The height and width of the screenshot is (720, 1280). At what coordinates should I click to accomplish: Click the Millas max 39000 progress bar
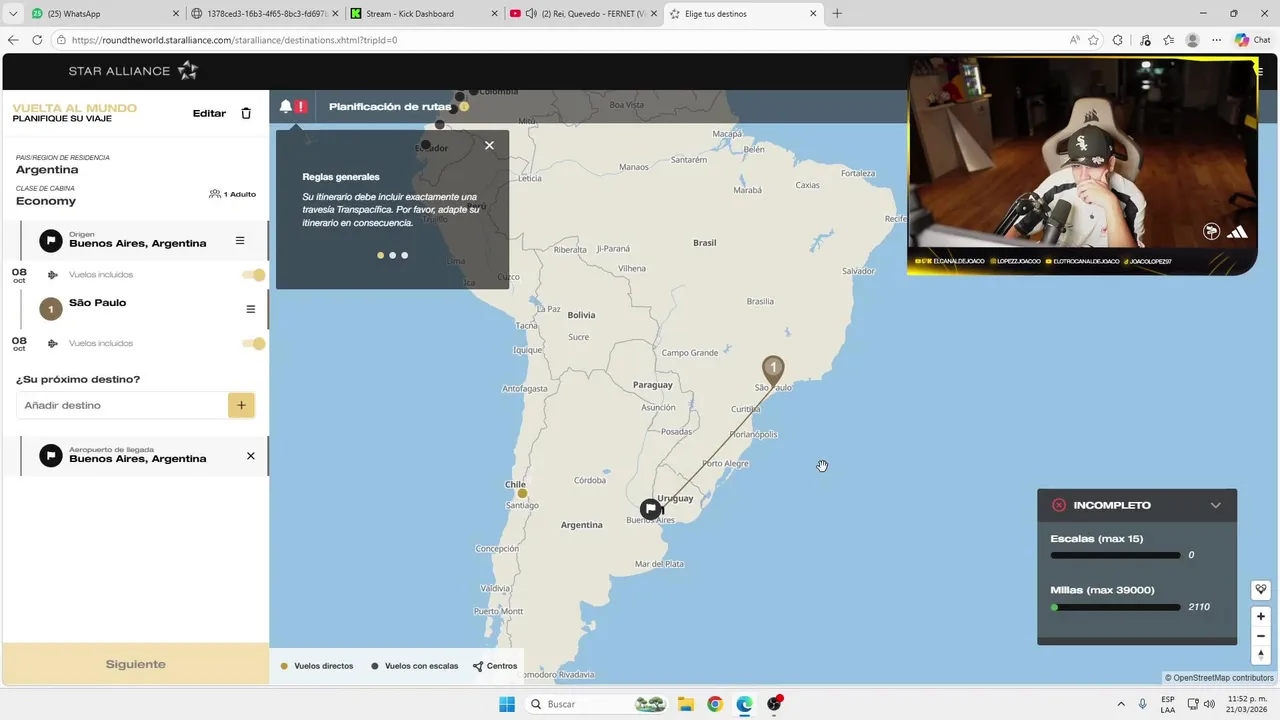[1115, 607]
